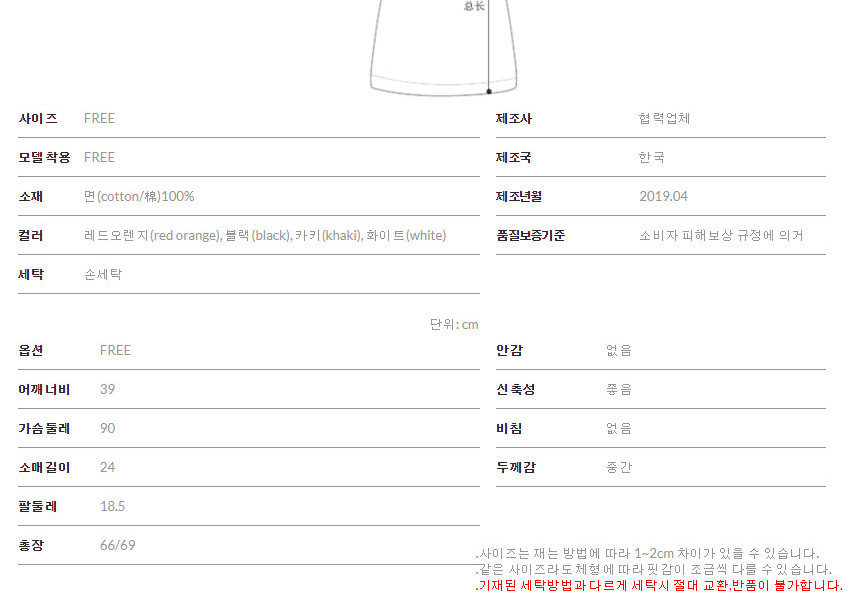Select the 손세탁 washing value
Image resolution: width=860 pixels, height=599 pixels.
click(x=103, y=274)
